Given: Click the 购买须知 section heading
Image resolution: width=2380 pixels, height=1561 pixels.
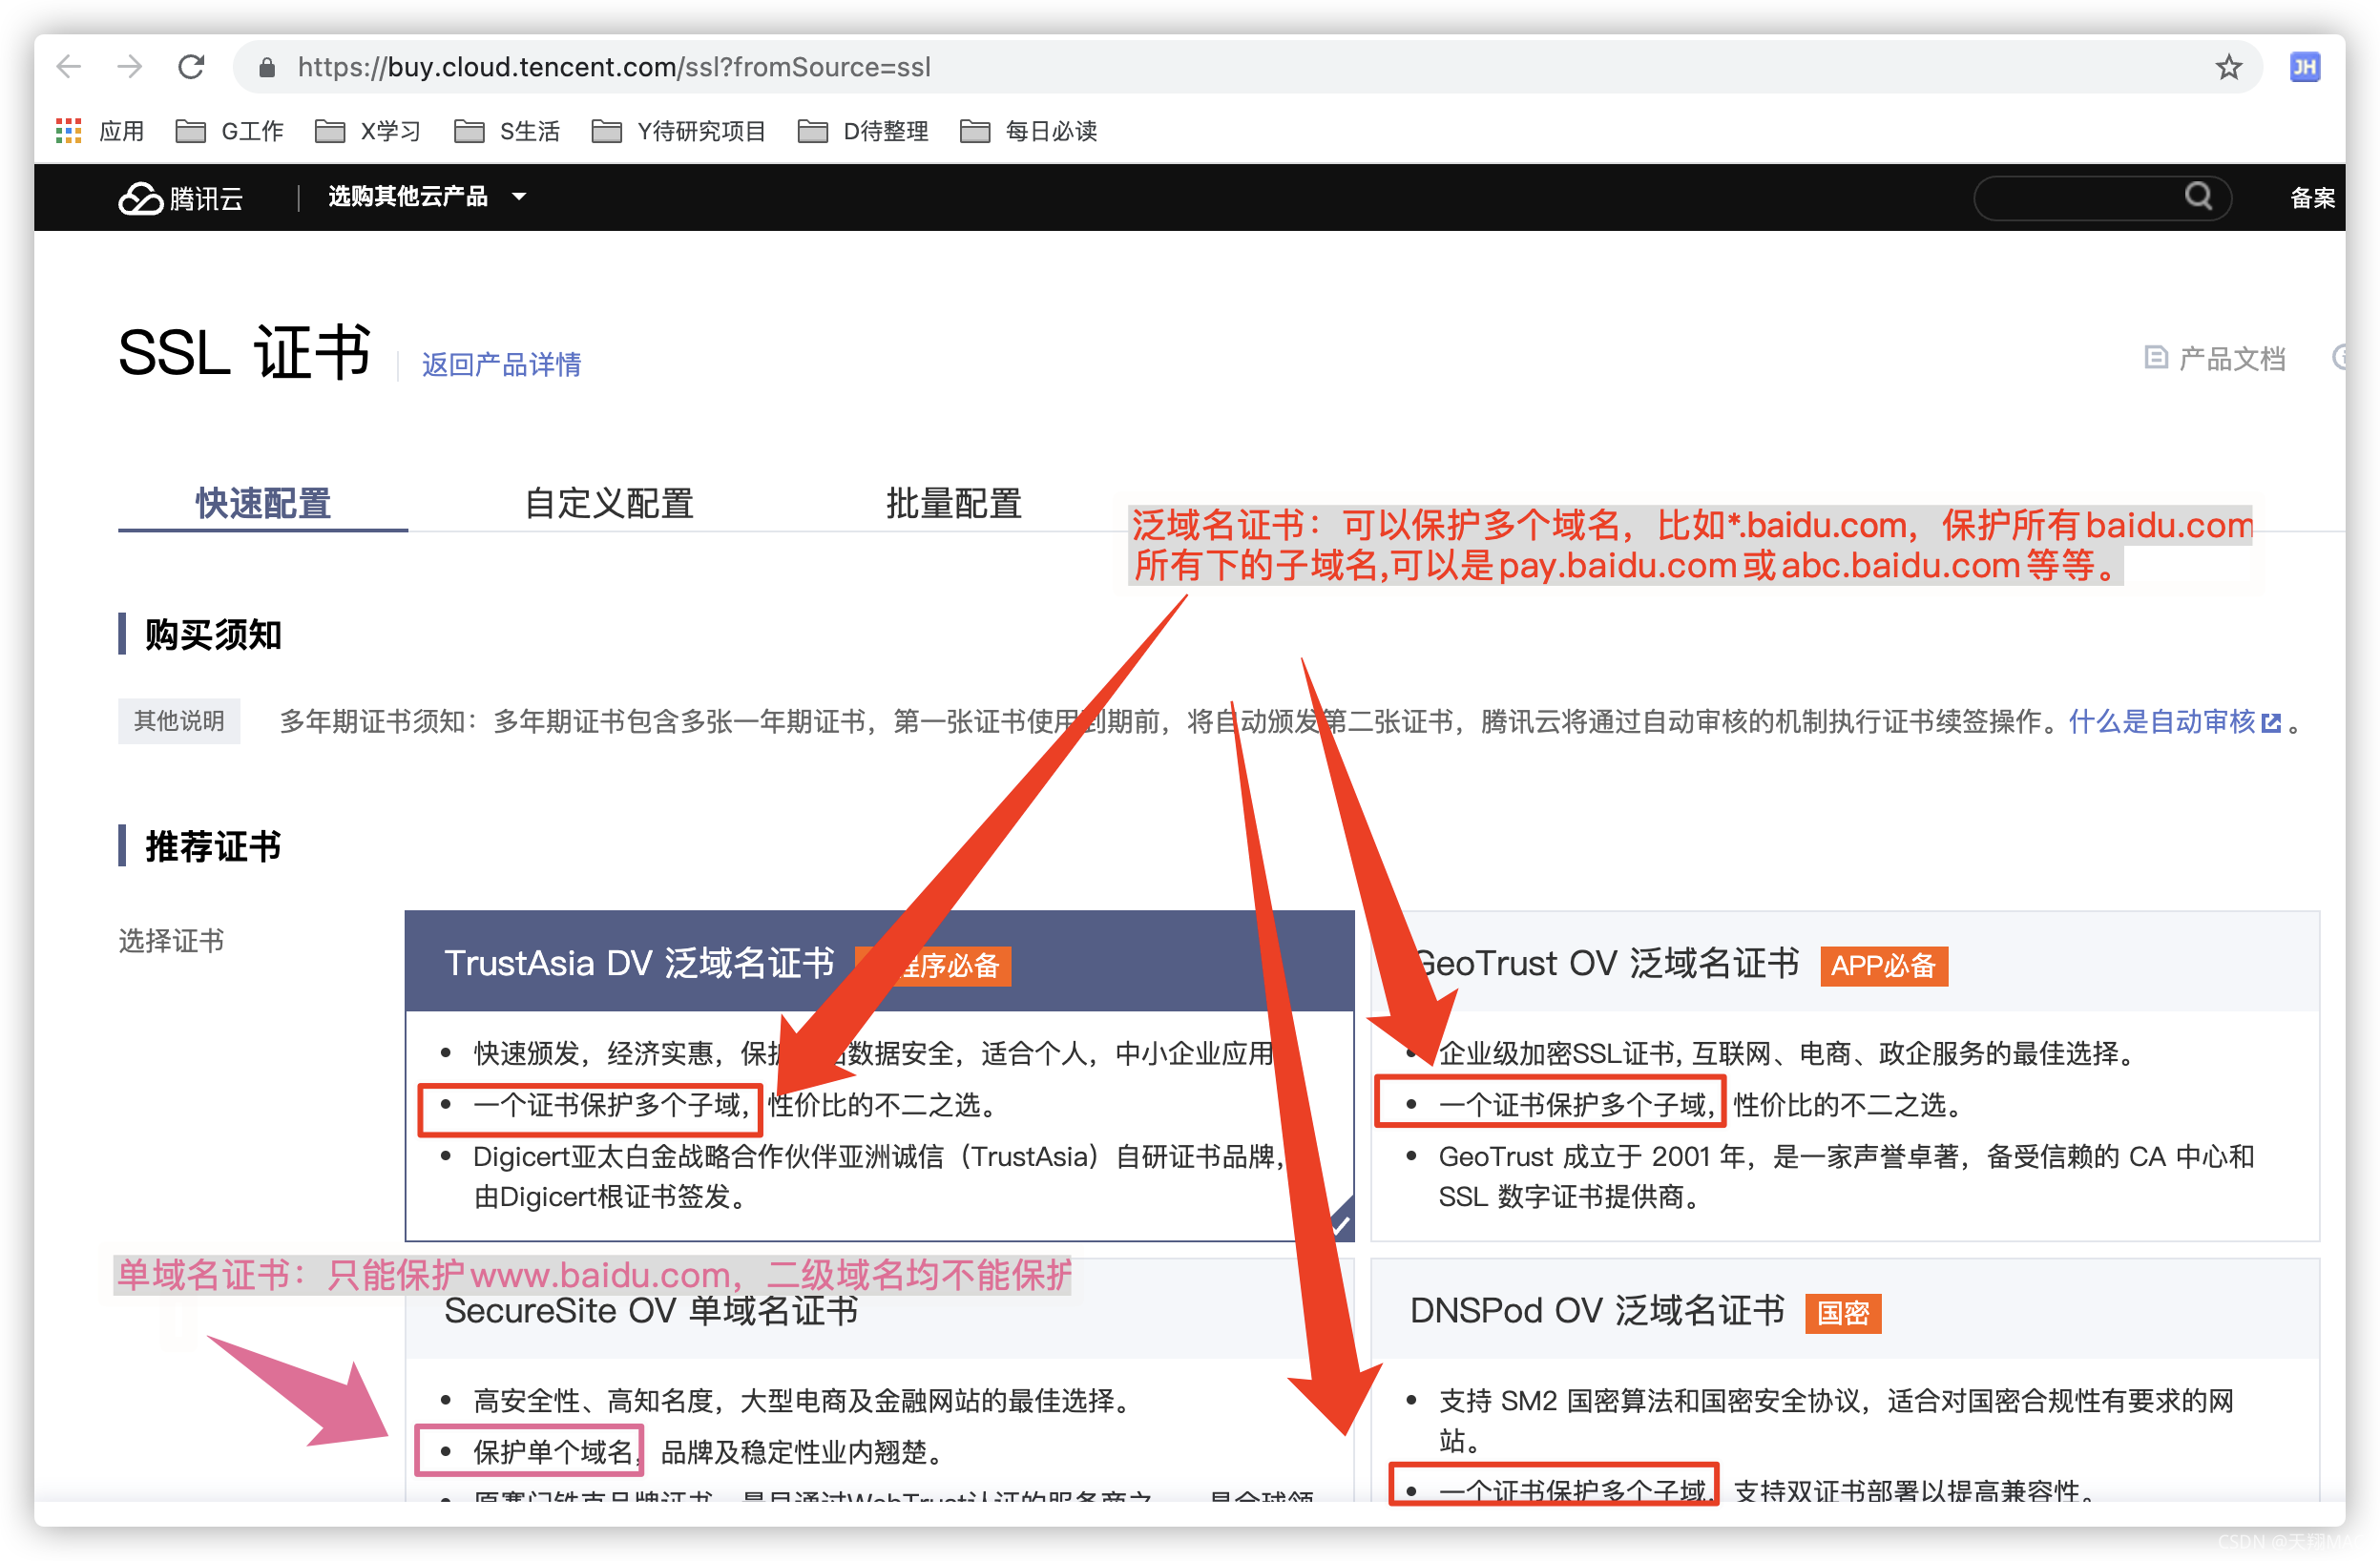Looking at the screenshot, I should 213,634.
